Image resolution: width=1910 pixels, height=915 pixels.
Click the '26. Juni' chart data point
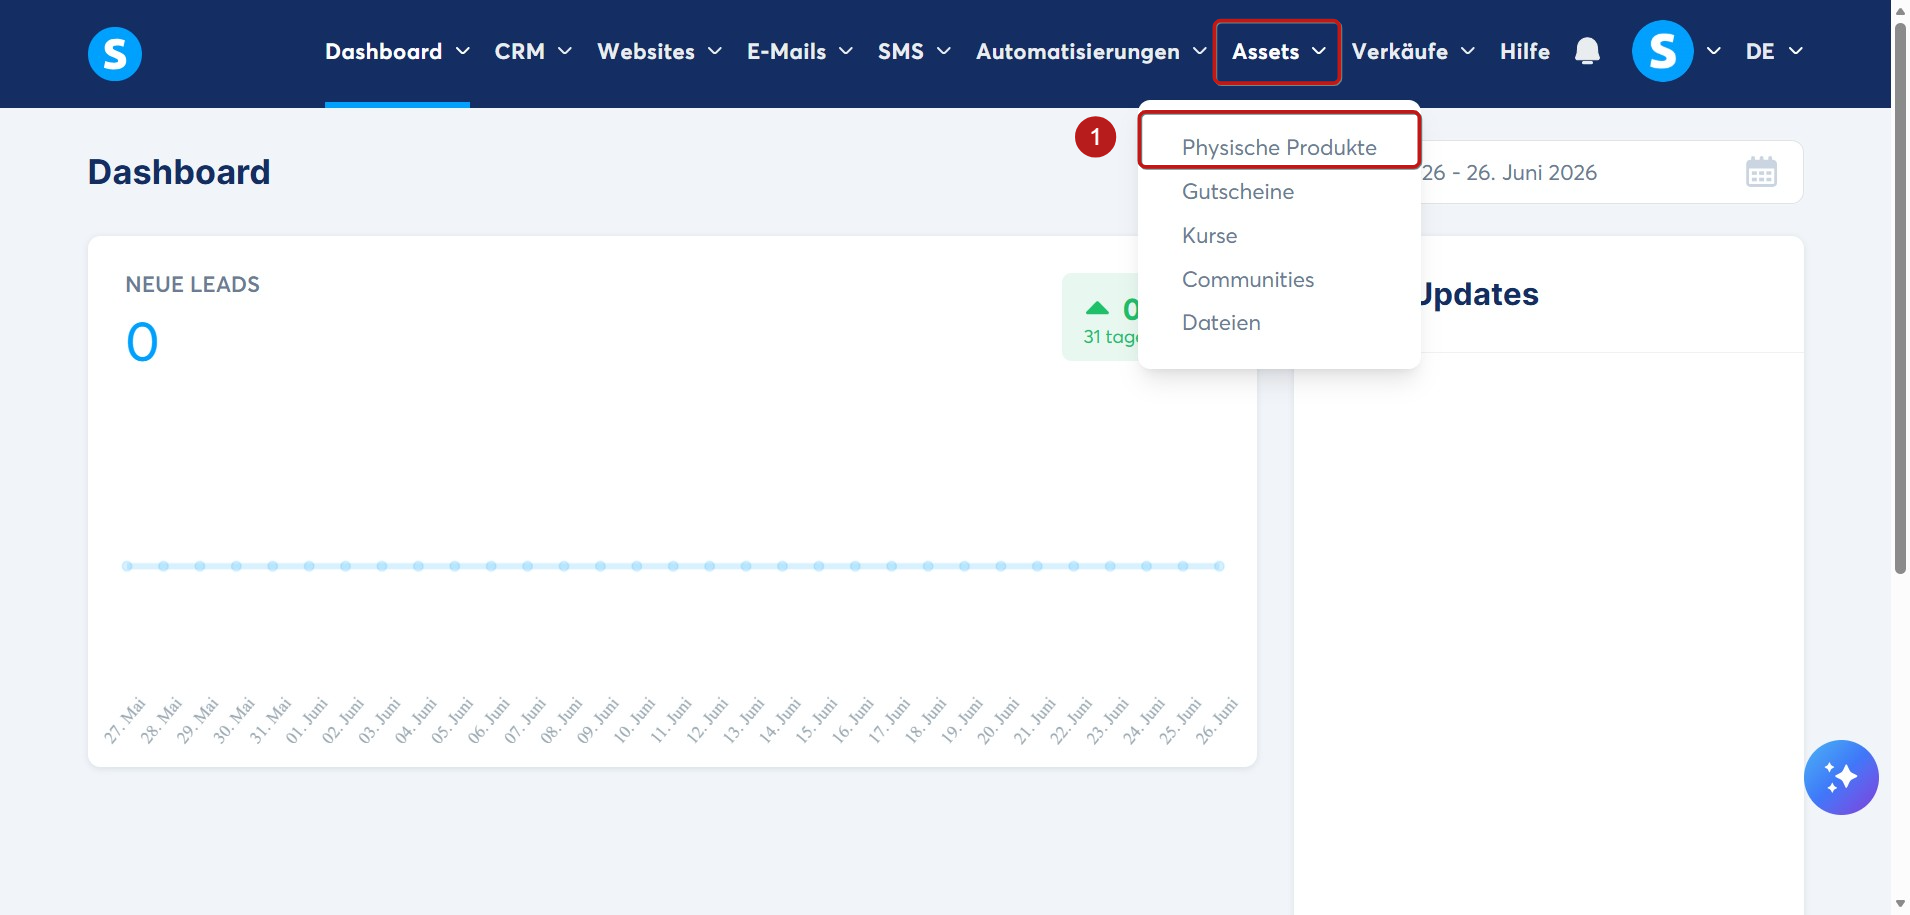(1219, 566)
